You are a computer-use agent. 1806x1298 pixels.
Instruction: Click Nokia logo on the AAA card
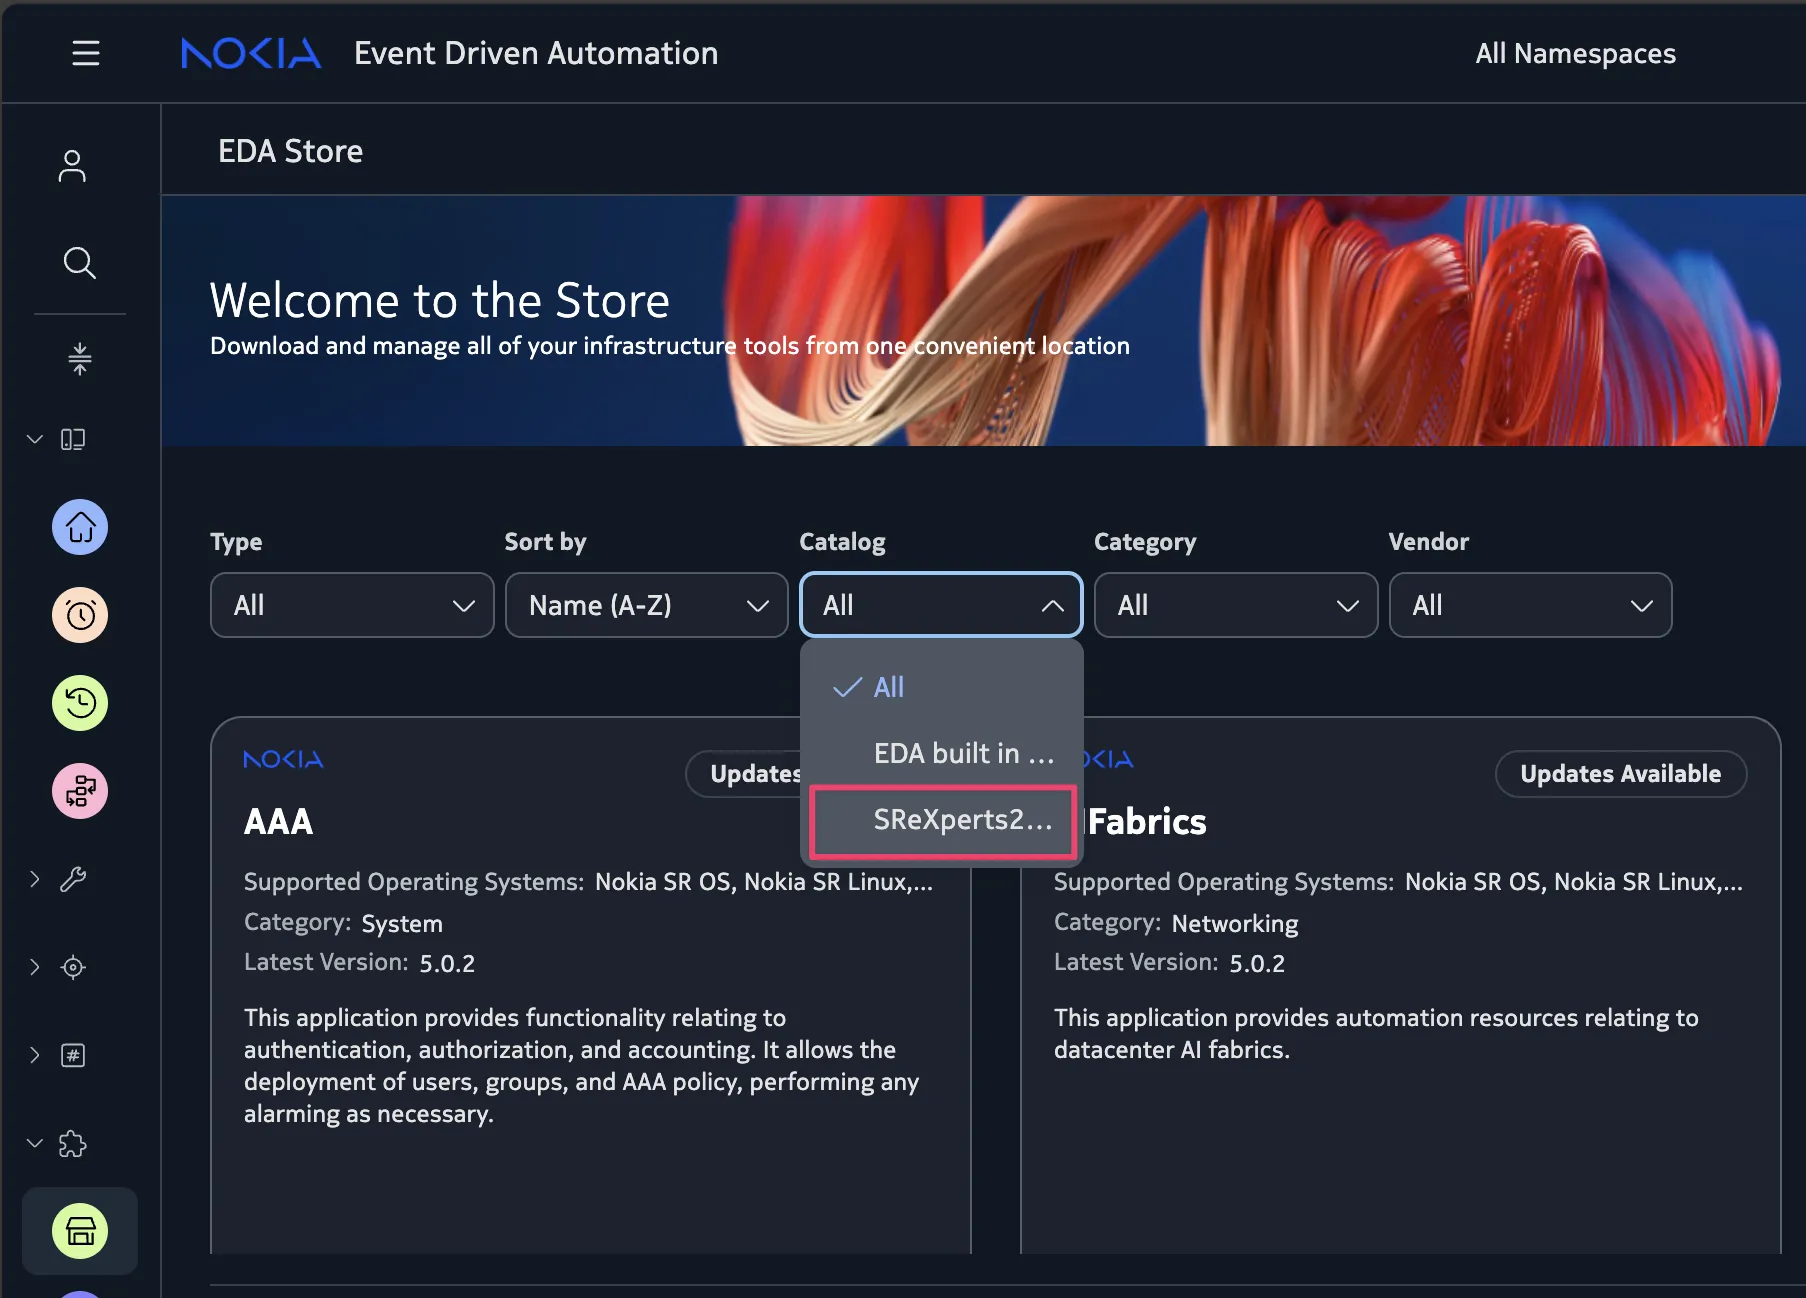(x=284, y=760)
